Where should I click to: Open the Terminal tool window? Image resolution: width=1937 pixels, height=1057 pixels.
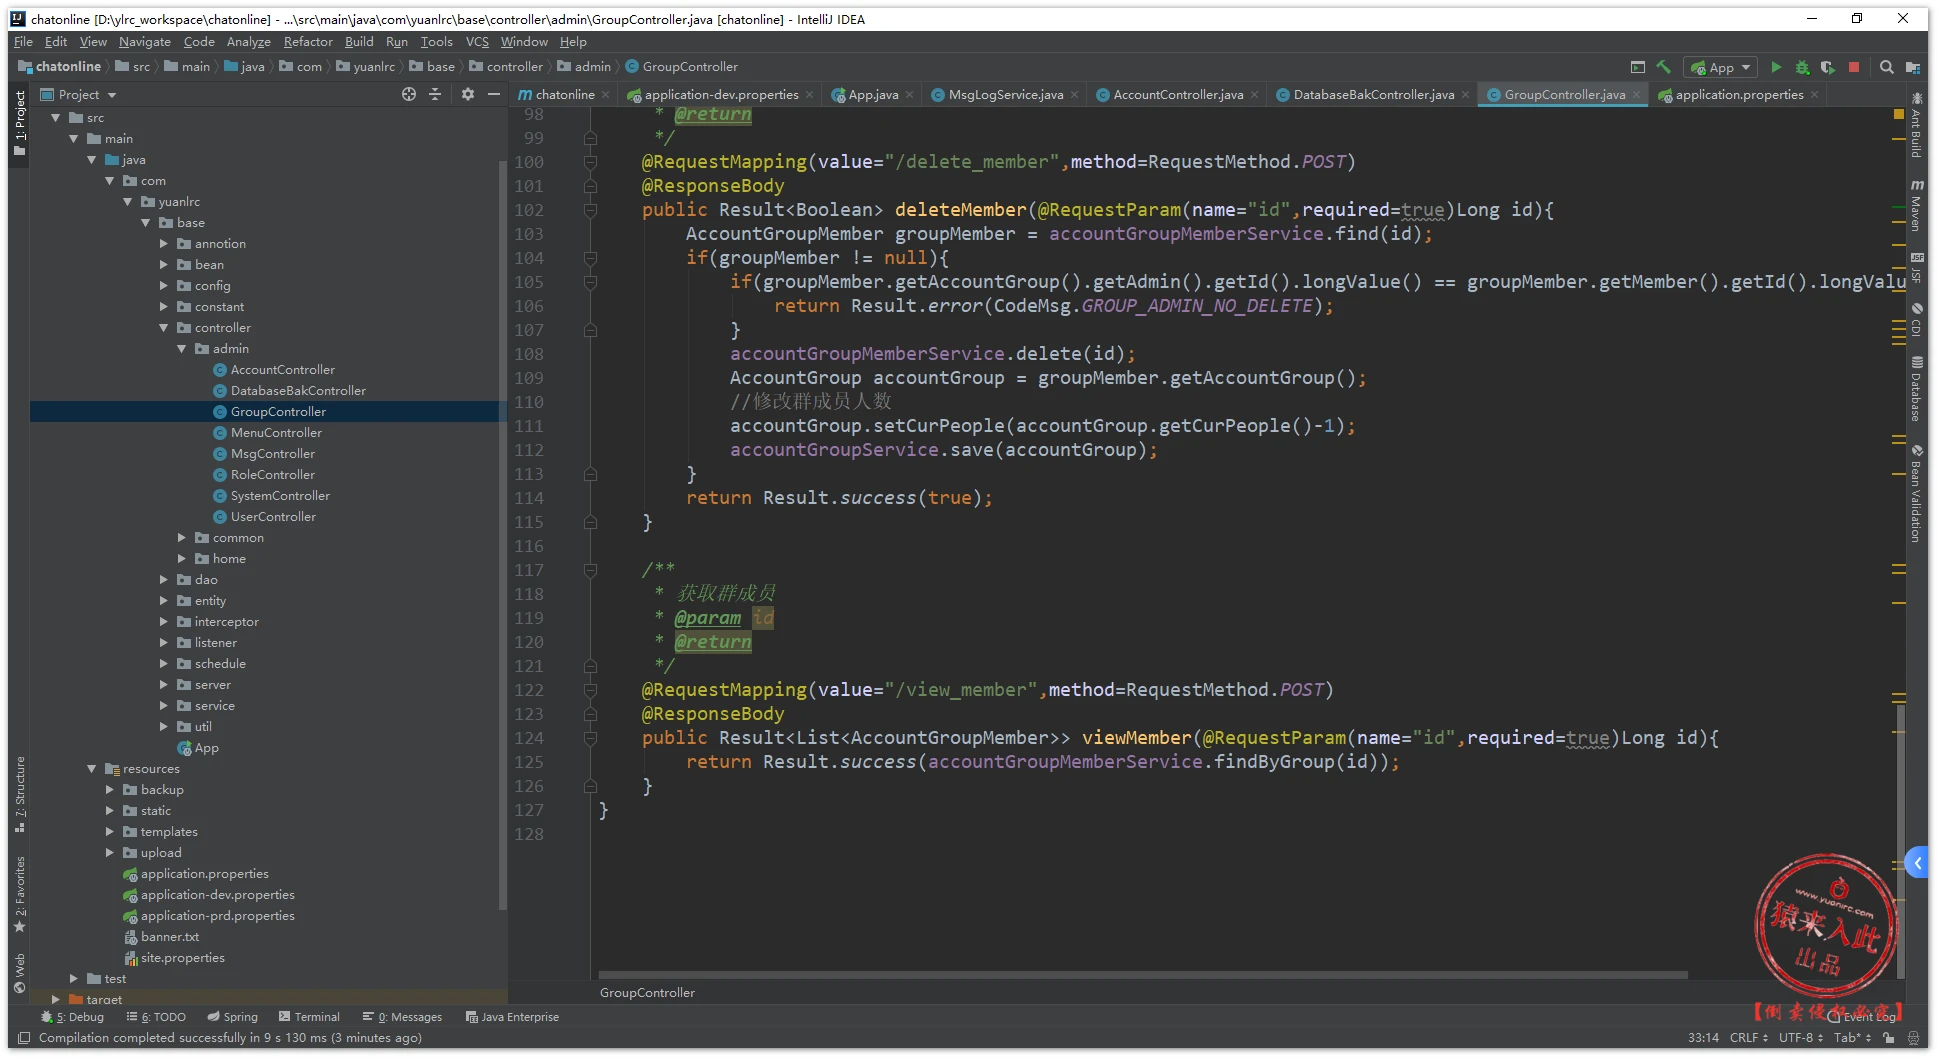pos(309,1017)
